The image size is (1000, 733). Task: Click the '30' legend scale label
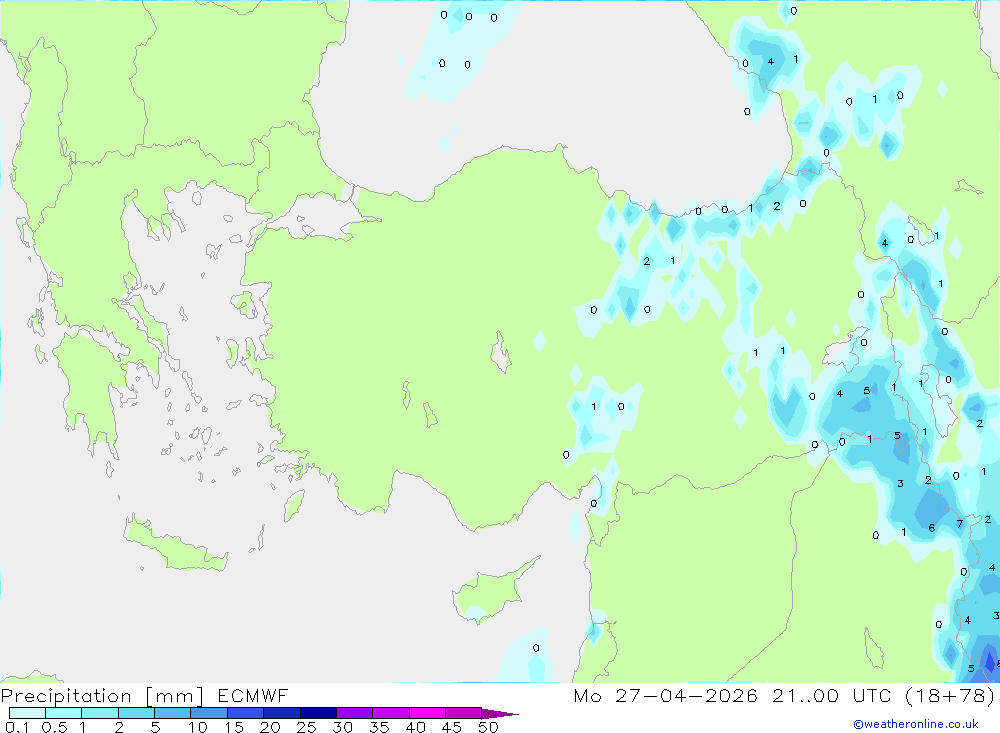(x=342, y=727)
